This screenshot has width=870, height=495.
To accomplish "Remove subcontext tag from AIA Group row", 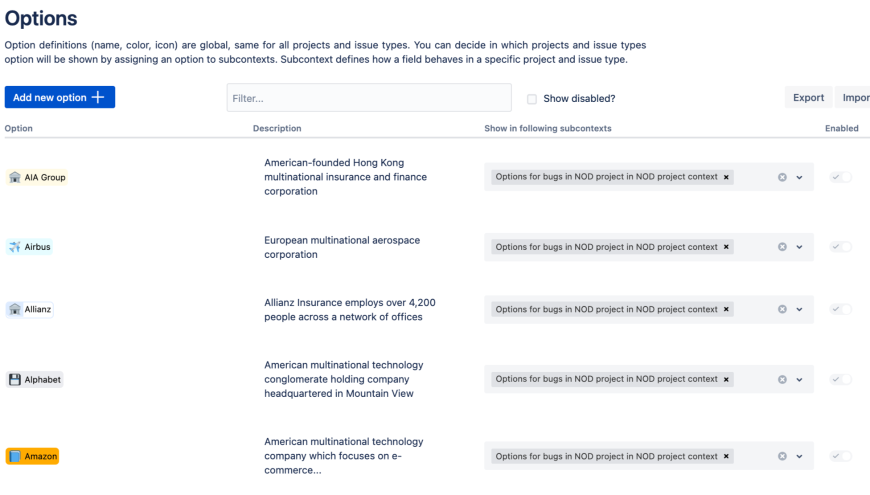I will tap(727, 177).
